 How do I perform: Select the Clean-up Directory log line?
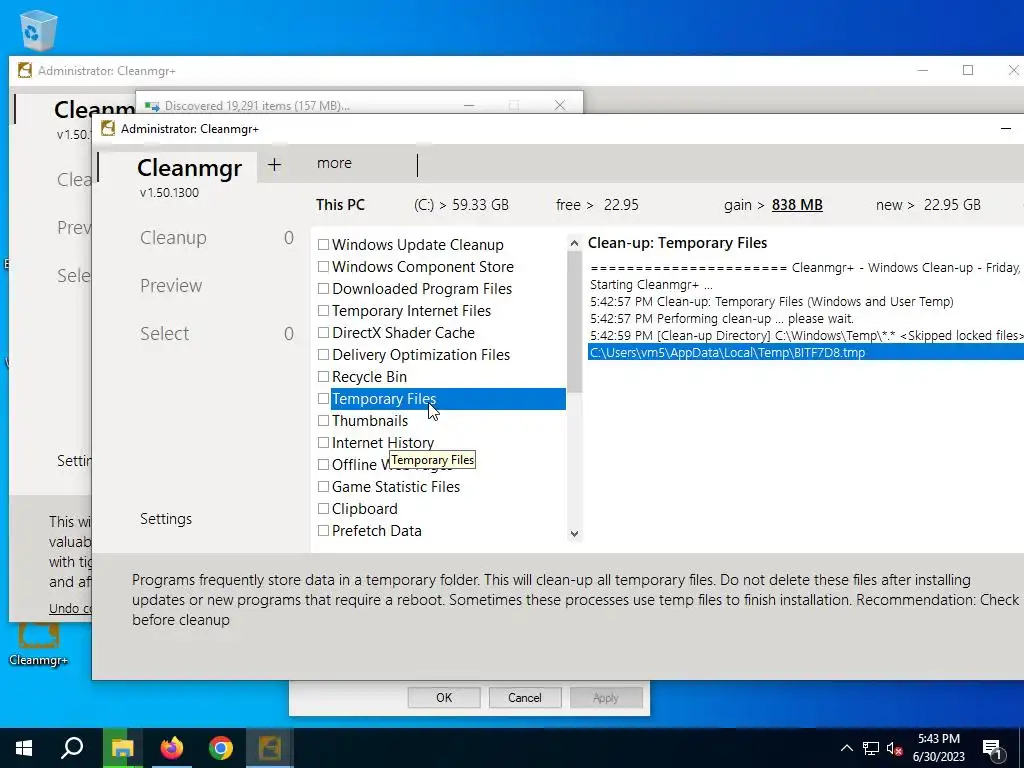pyautogui.click(x=806, y=336)
